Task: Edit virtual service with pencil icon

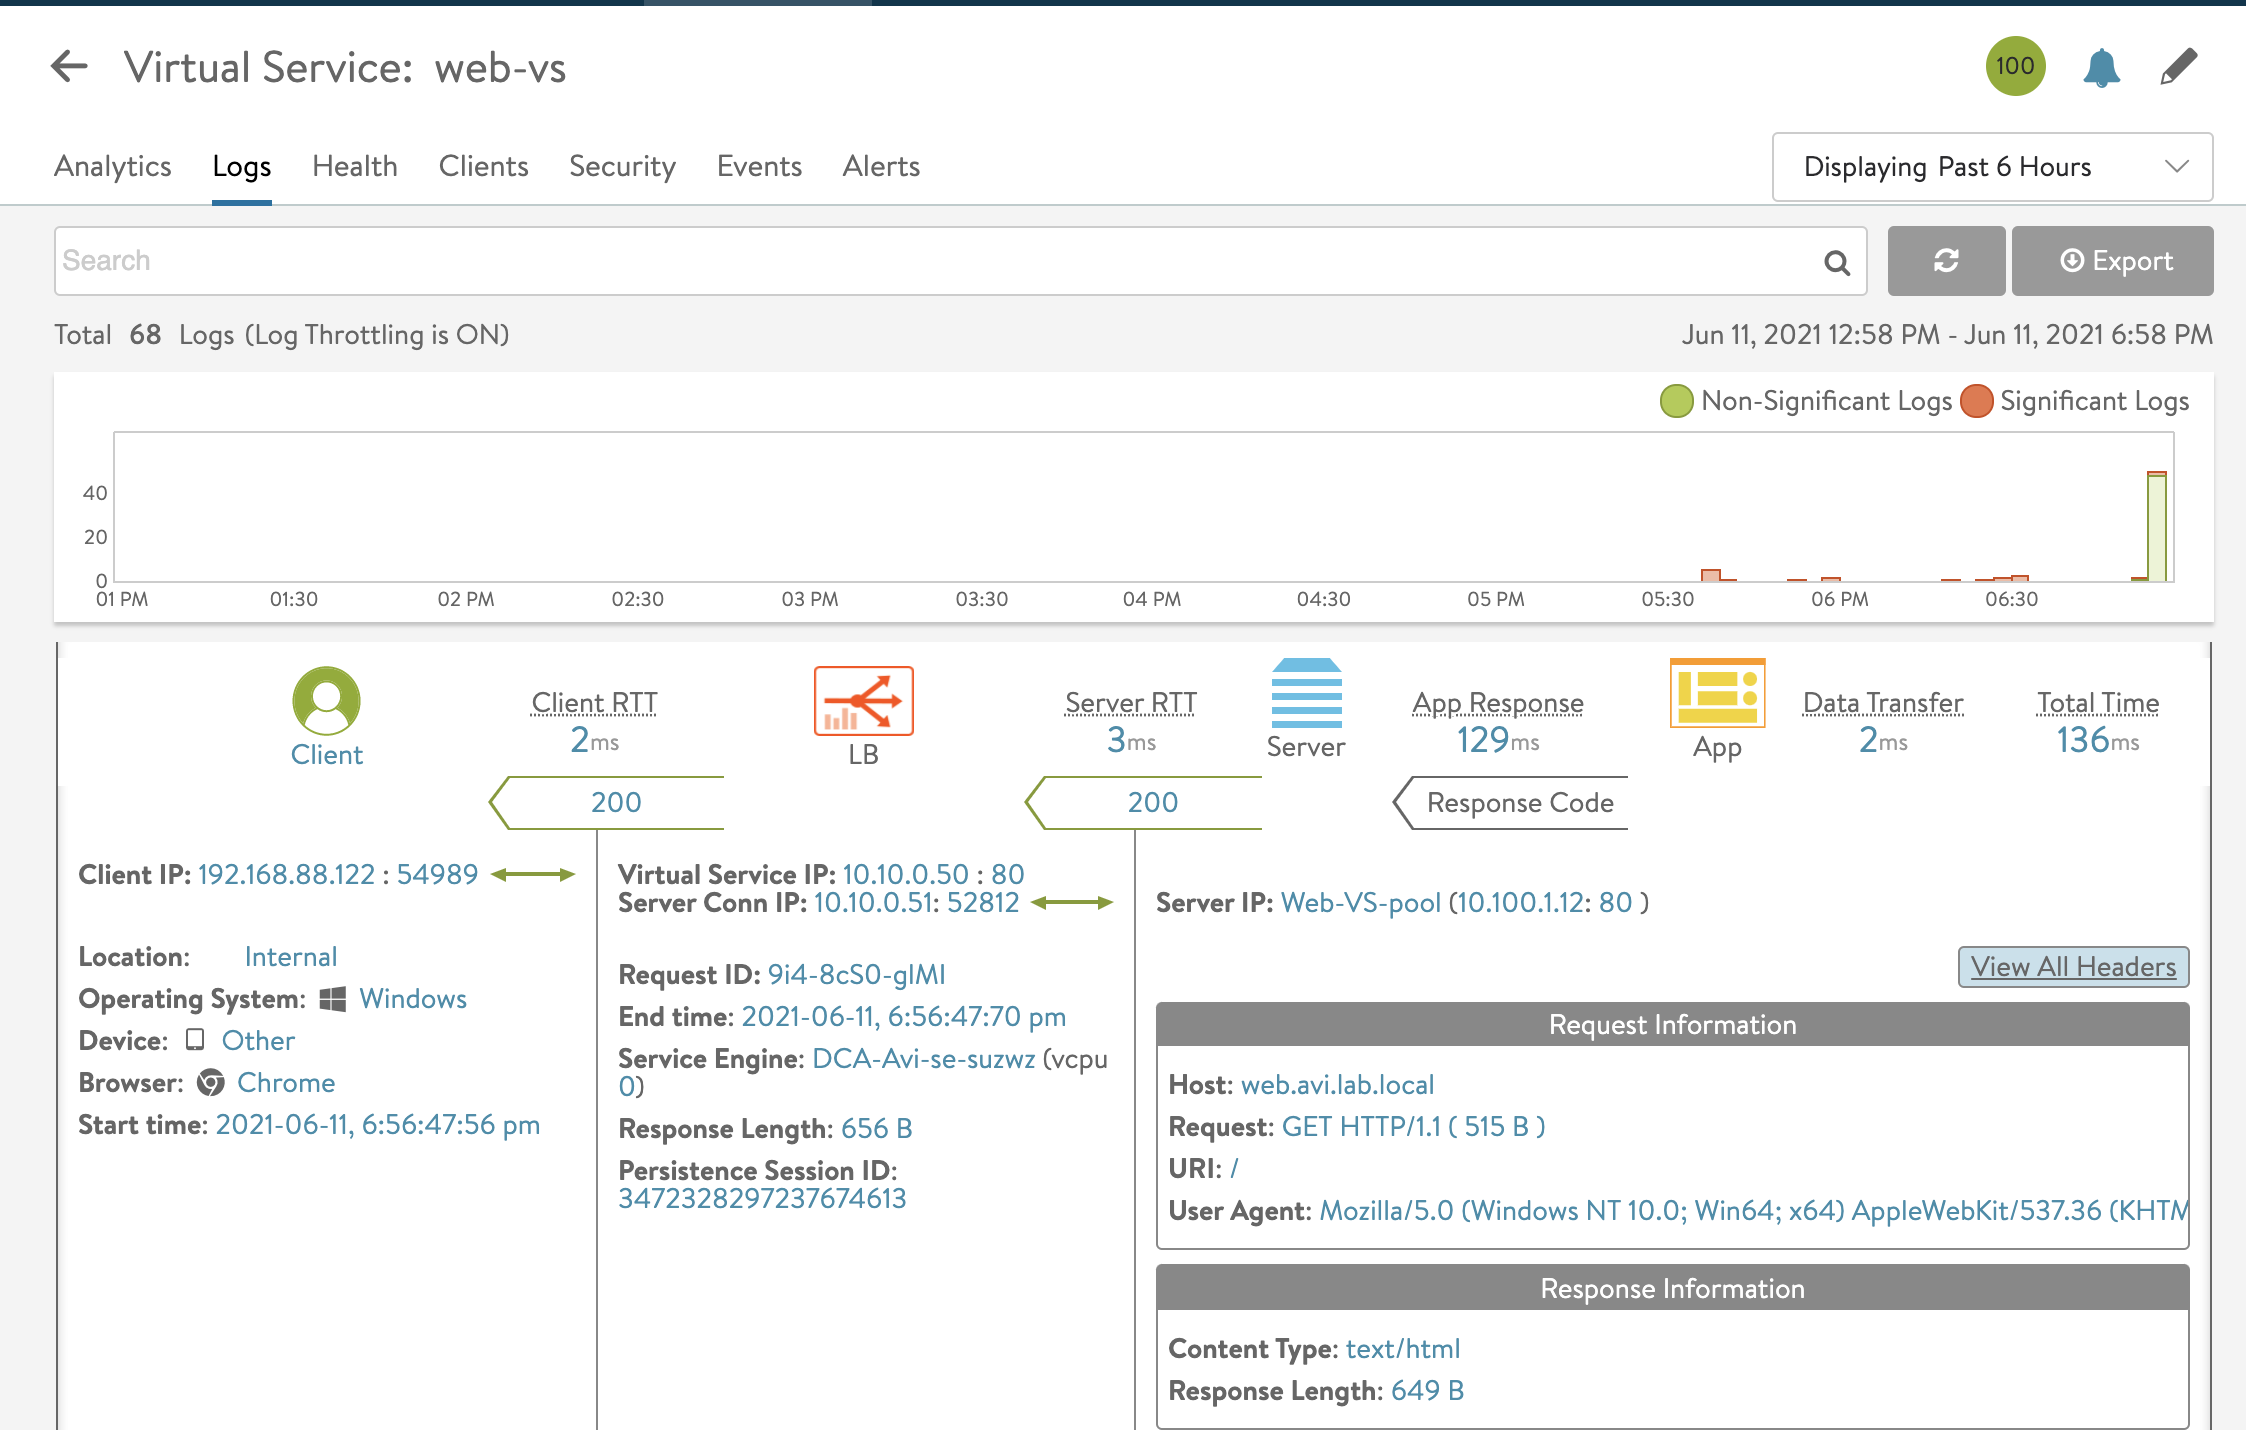Action: (2178, 67)
